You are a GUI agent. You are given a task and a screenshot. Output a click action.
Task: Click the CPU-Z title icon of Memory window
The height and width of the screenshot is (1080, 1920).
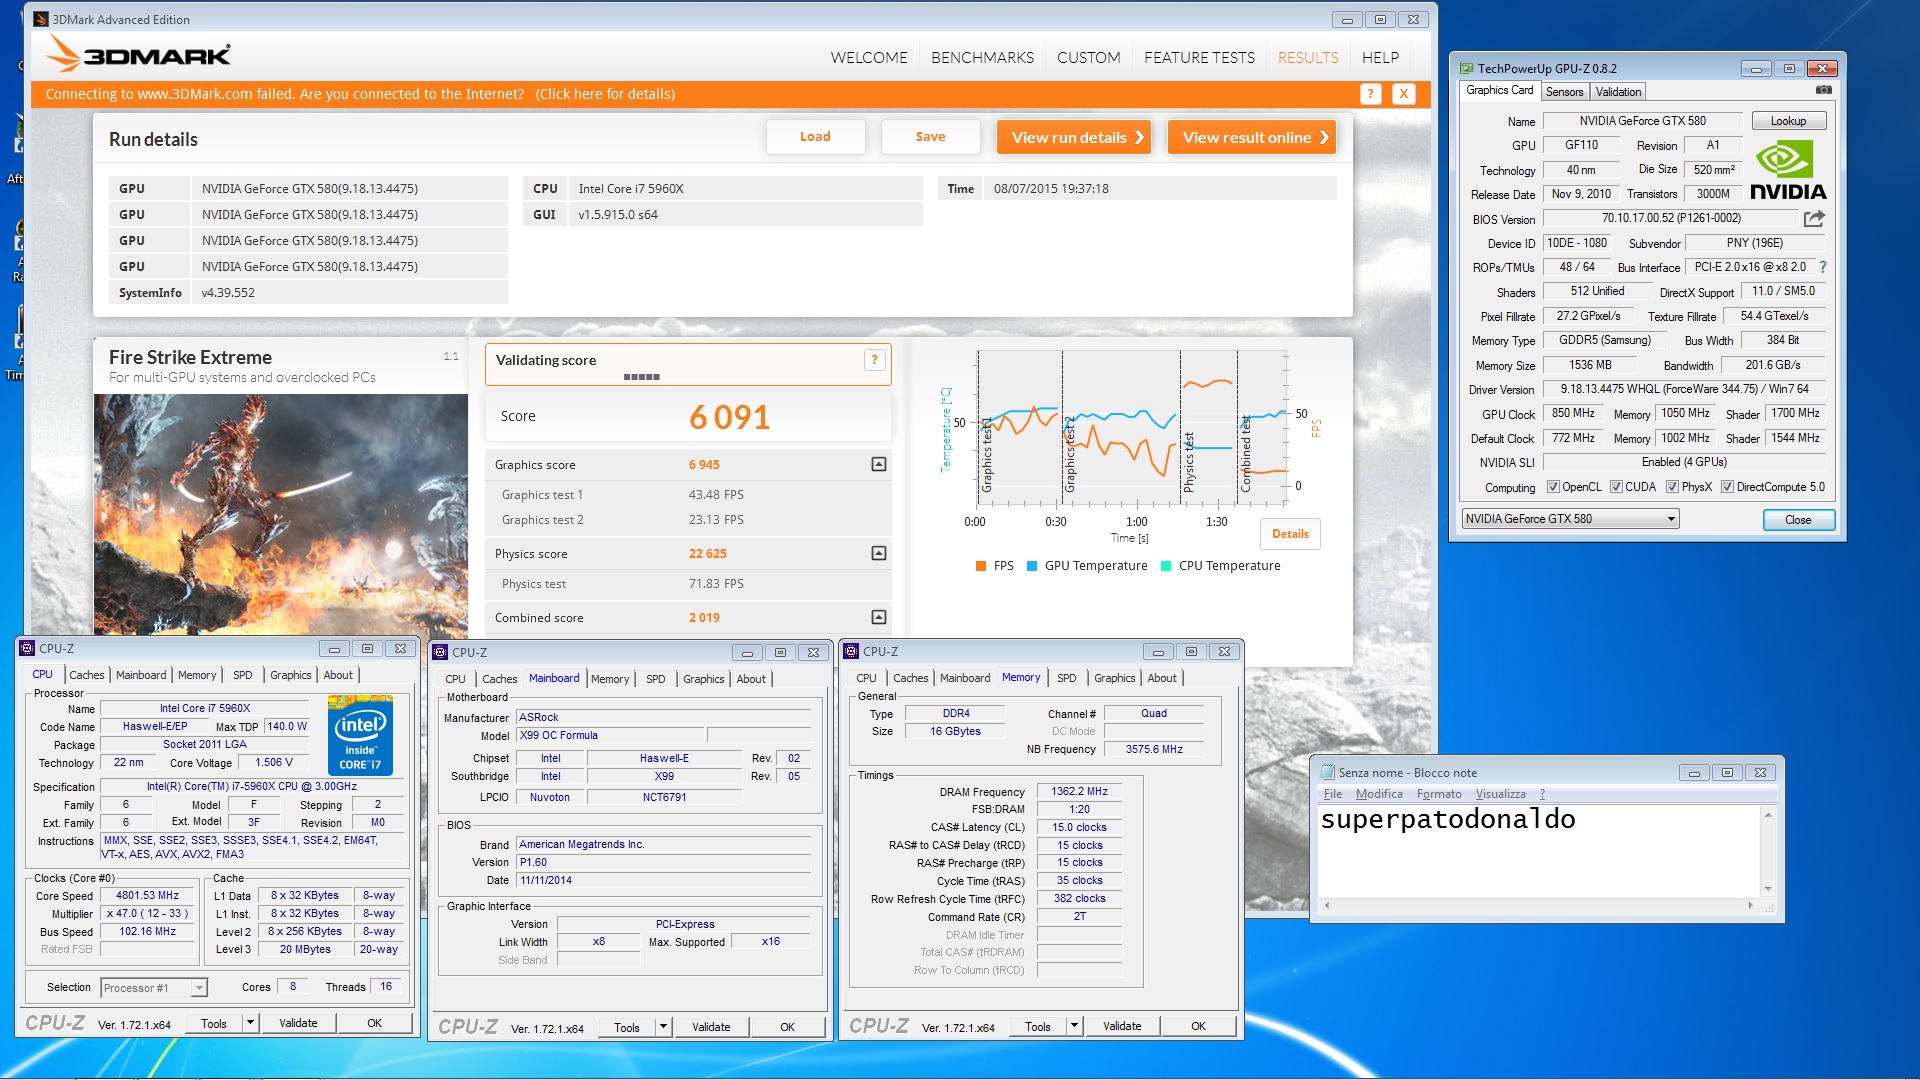click(x=852, y=651)
